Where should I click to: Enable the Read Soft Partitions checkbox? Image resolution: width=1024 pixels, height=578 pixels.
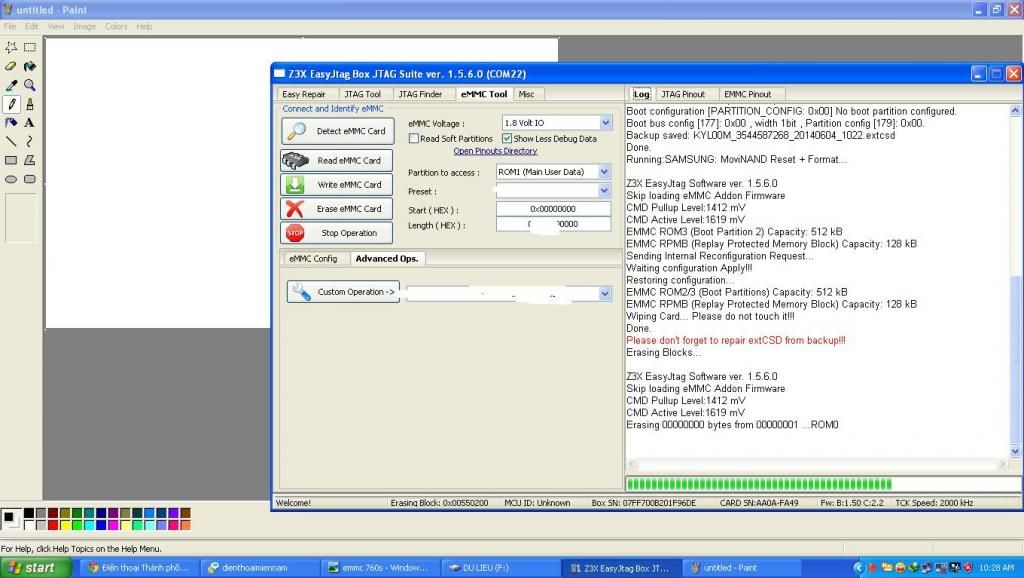(x=413, y=138)
